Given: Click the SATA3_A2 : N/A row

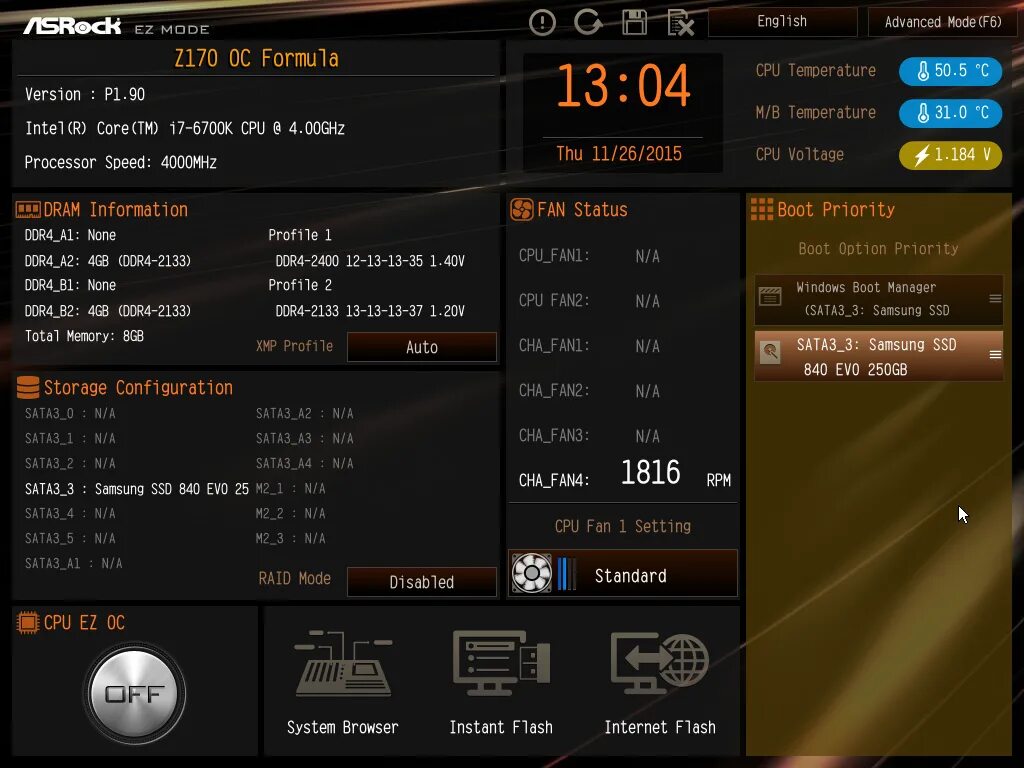Looking at the screenshot, I should (x=304, y=413).
